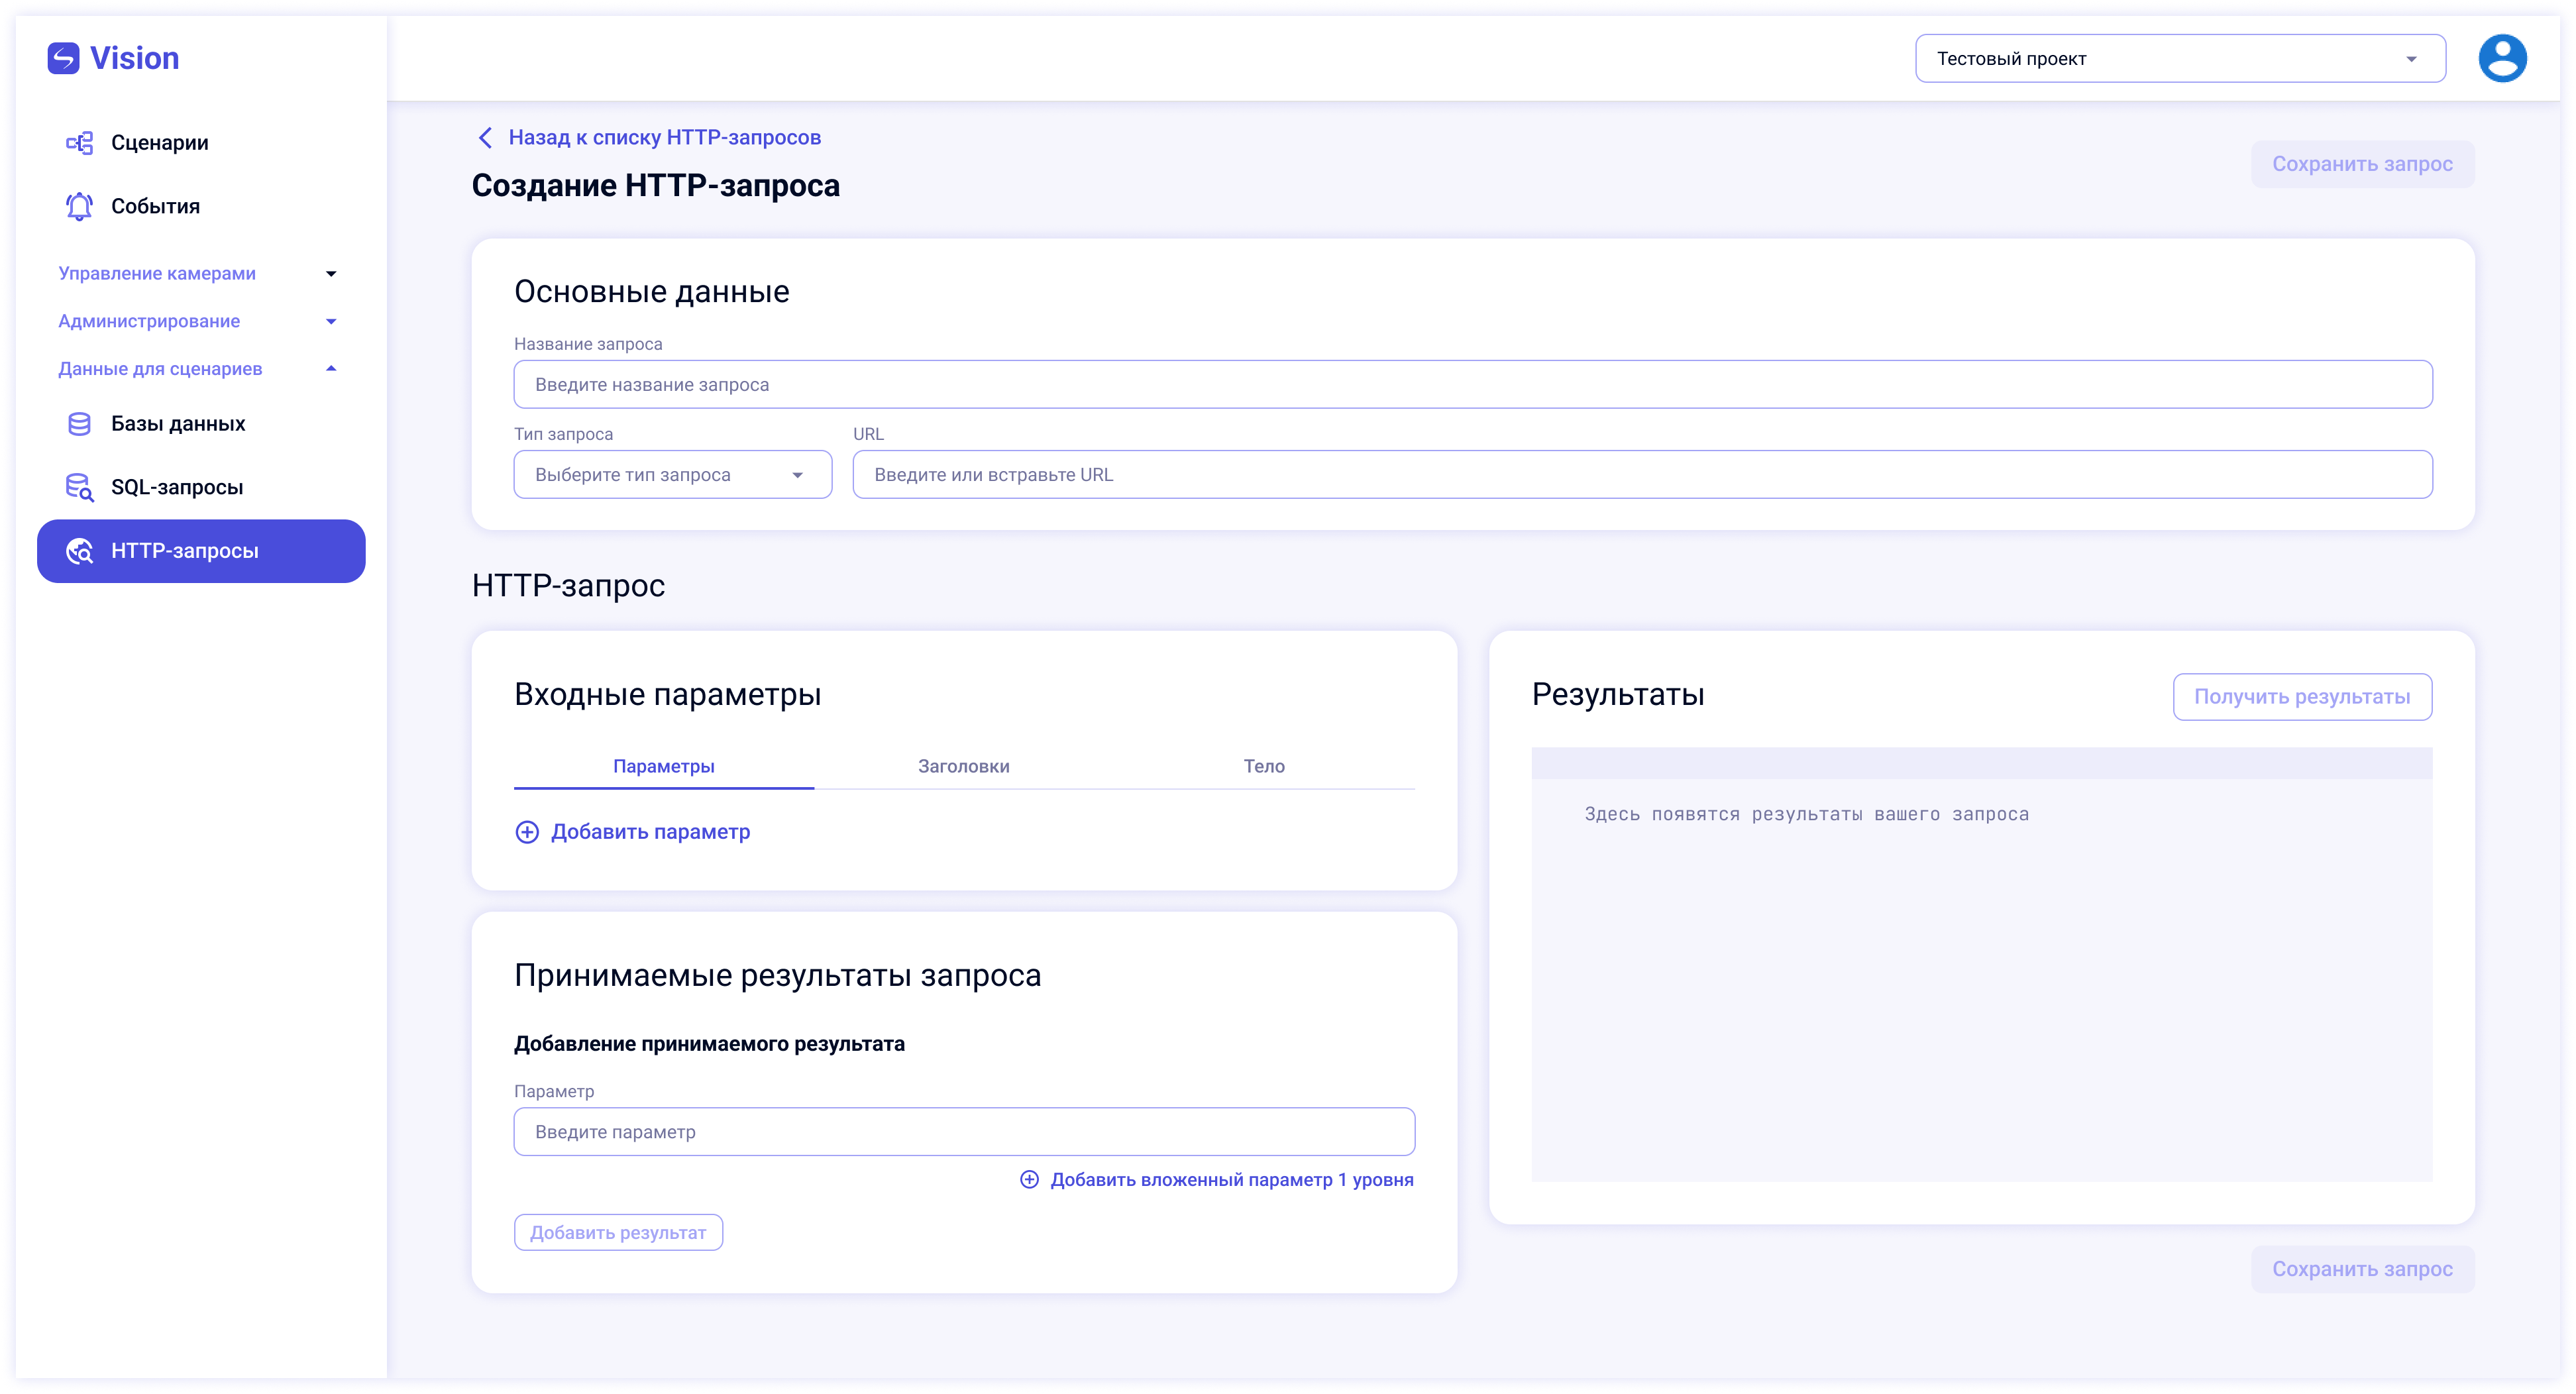Switch to the Заголовки tab

[x=963, y=766]
